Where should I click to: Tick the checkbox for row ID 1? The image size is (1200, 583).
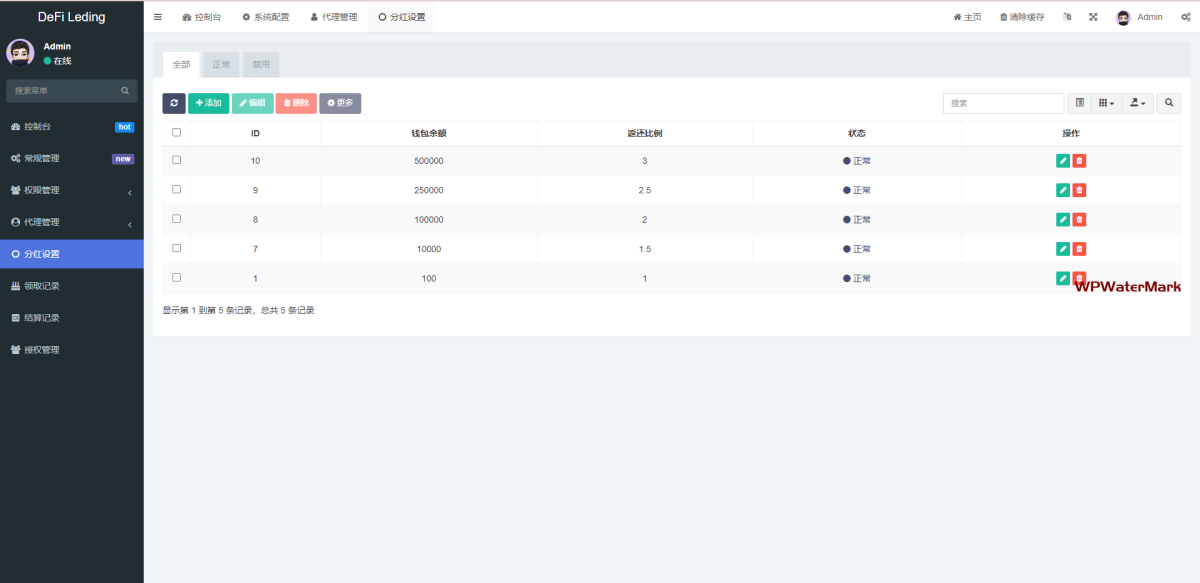click(x=177, y=277)
